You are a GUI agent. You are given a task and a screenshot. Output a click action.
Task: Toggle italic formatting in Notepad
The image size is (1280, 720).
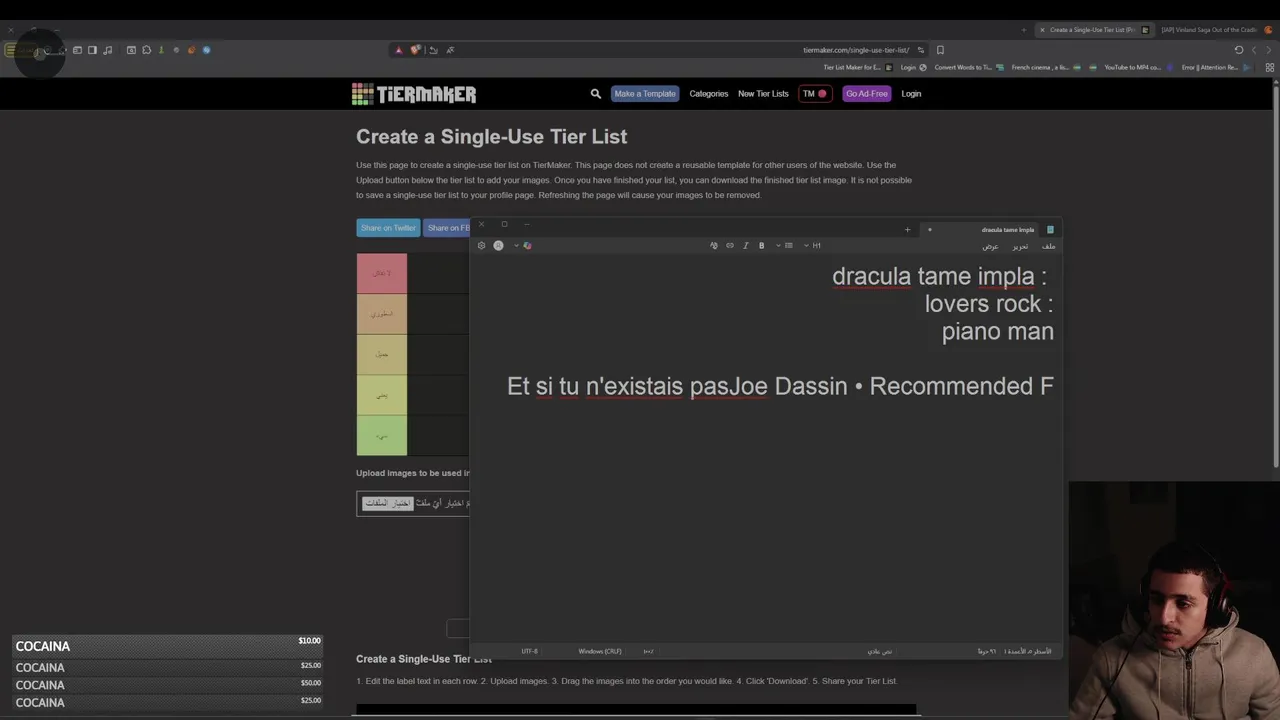tap(745, 245)
